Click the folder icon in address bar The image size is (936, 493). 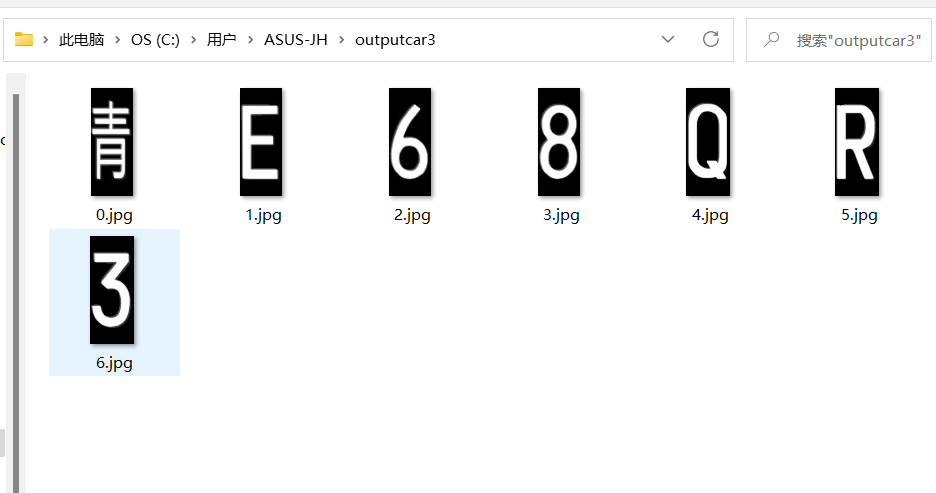[24, 39]
